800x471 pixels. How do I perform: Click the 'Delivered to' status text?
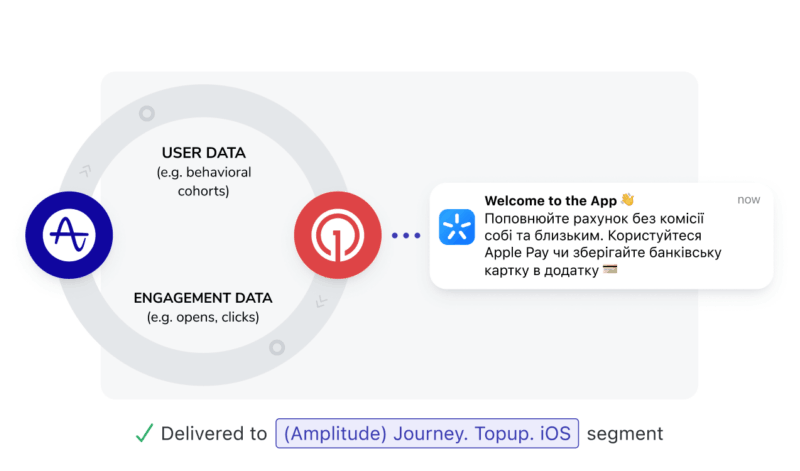click(x=214, y=433)
